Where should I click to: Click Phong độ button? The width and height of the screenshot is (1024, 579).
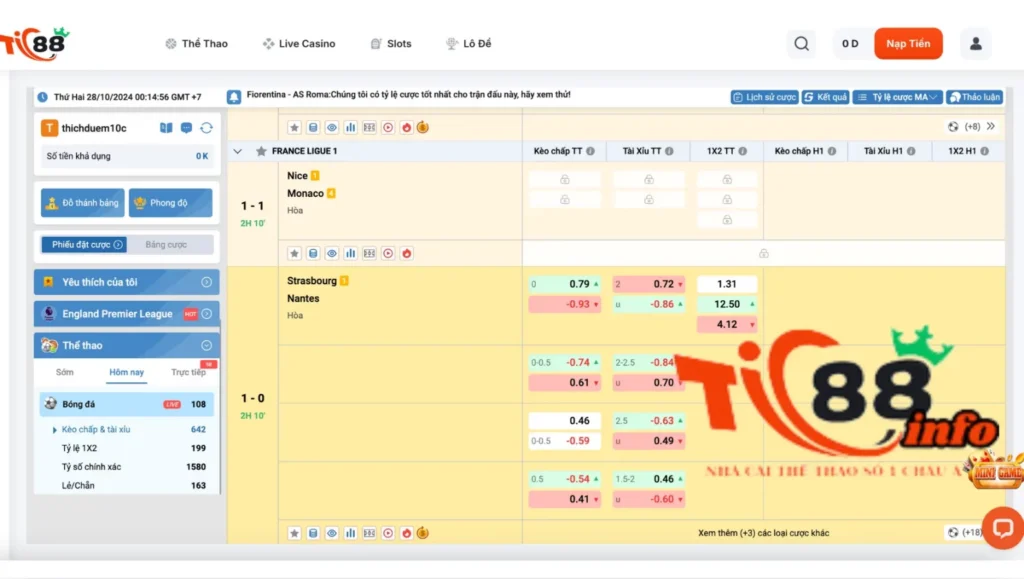(x=170, y=203)
